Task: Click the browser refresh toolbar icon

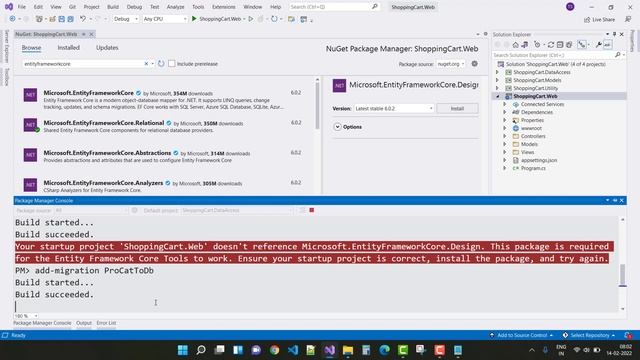Action: tap(274, 19)
